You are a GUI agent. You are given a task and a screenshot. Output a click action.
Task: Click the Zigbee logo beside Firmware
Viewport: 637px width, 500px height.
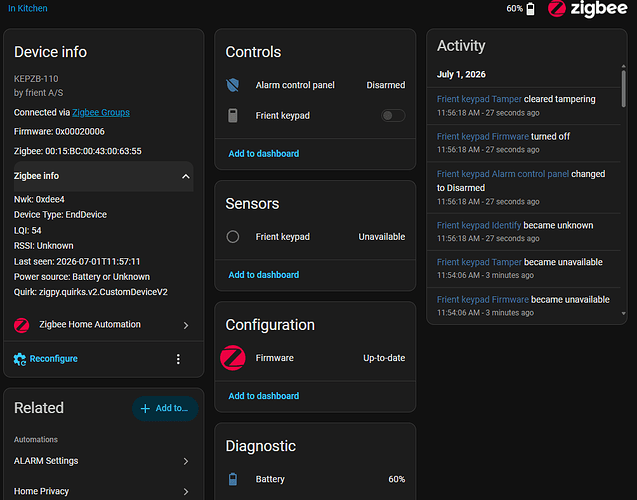click(232, 358)
